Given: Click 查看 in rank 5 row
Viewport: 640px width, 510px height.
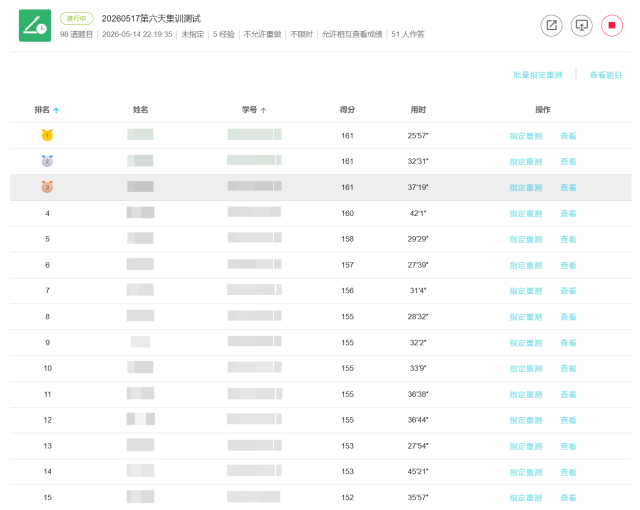Looking at the screenshot, I should pyautogui.click(x=568, y=239).
